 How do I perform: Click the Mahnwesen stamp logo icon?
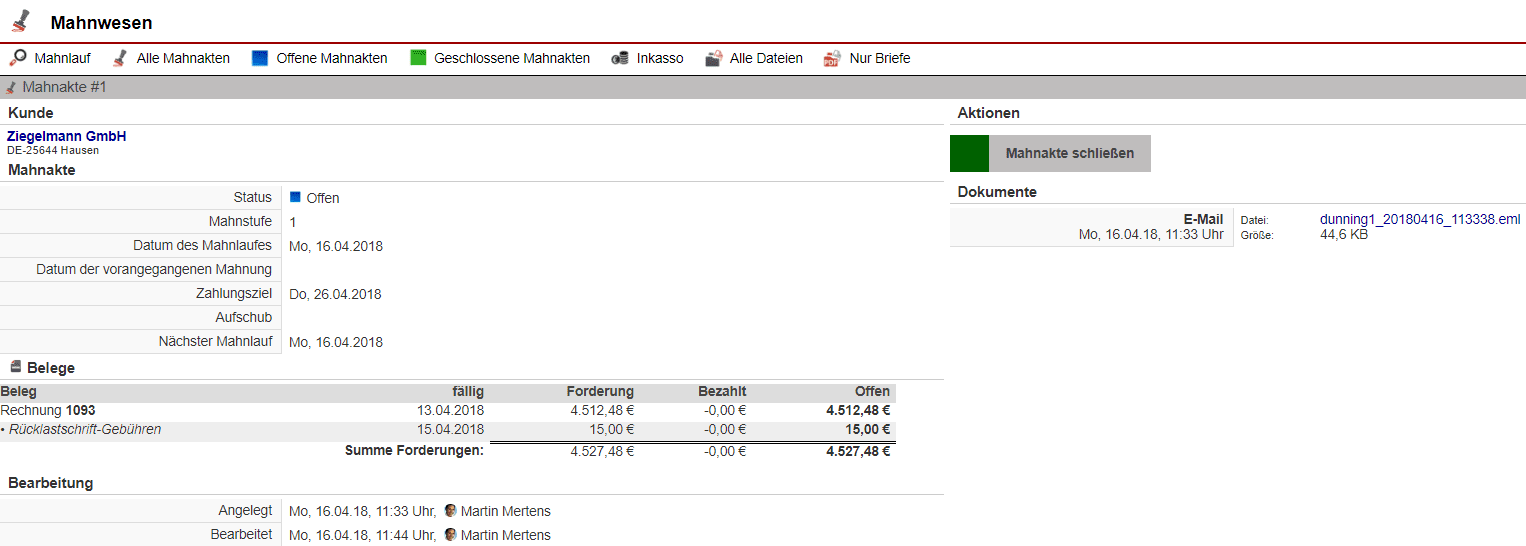tap(21, 21)
